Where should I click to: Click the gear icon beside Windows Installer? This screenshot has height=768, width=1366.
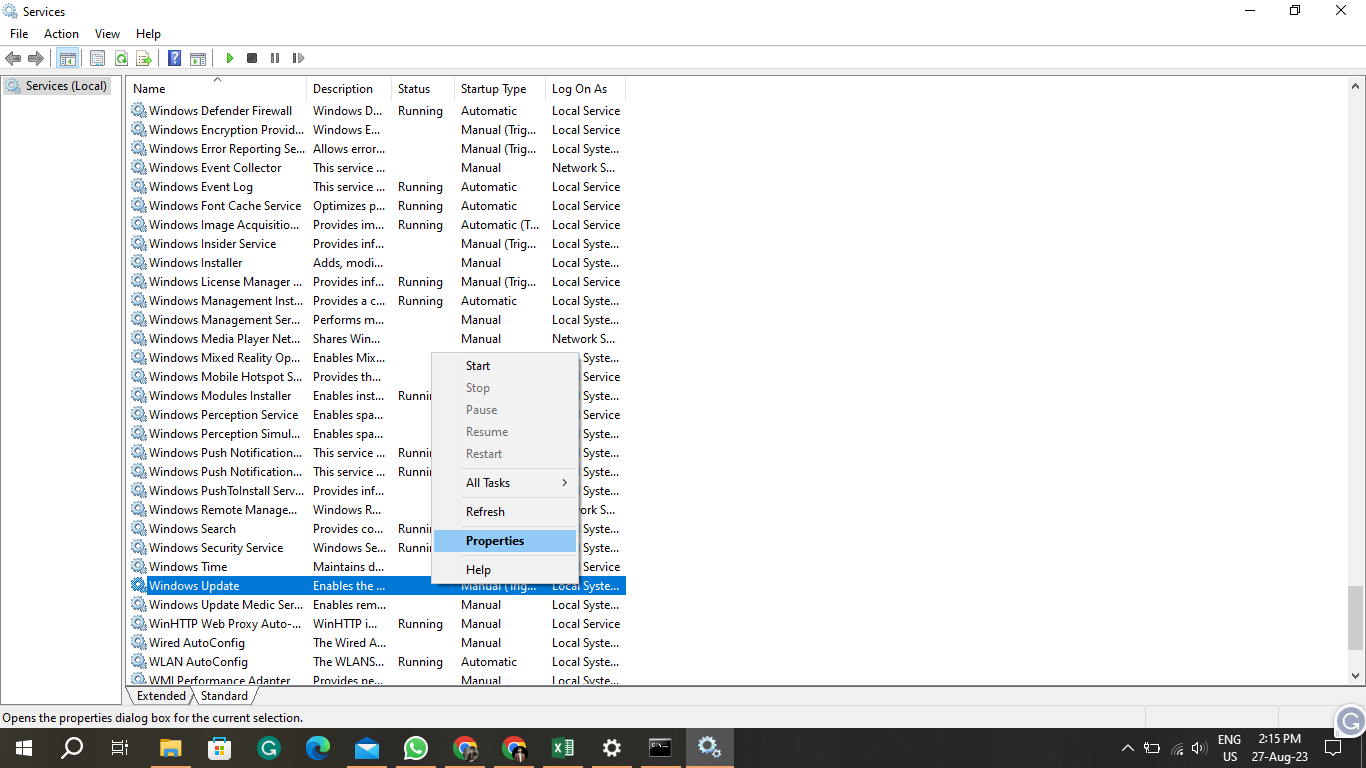139,262
